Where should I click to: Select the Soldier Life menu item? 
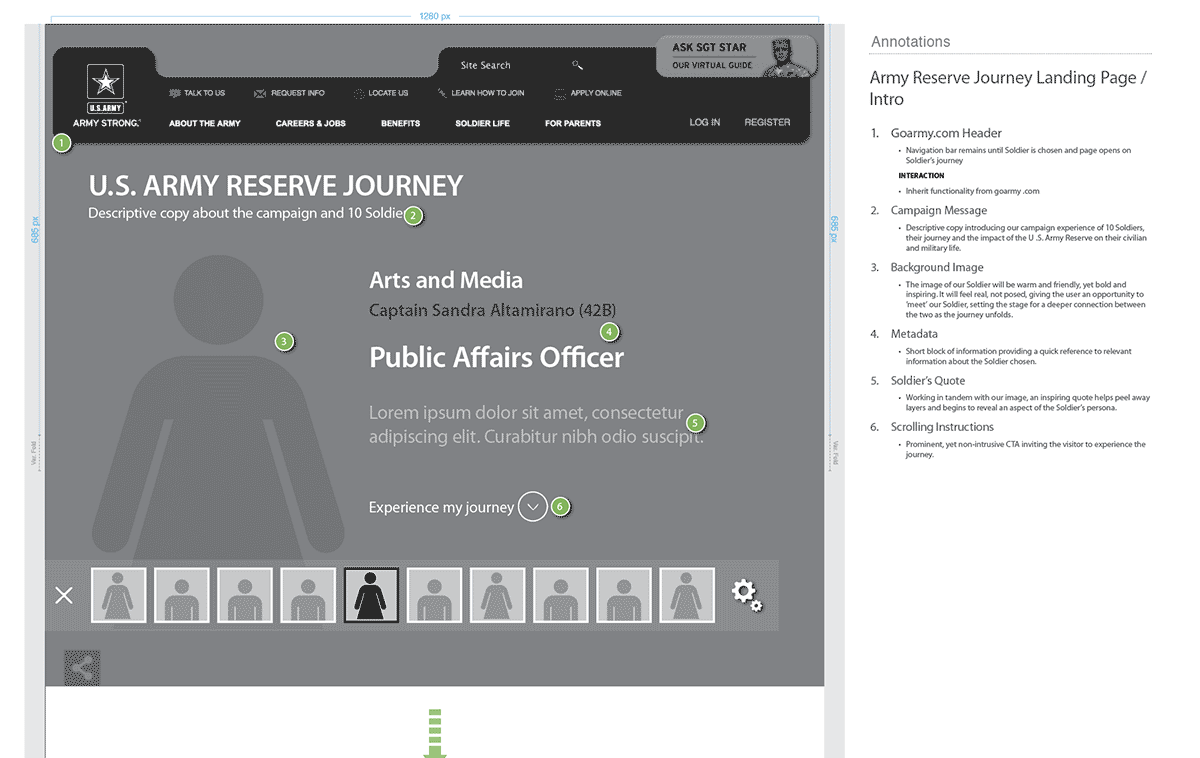(482, 123)
